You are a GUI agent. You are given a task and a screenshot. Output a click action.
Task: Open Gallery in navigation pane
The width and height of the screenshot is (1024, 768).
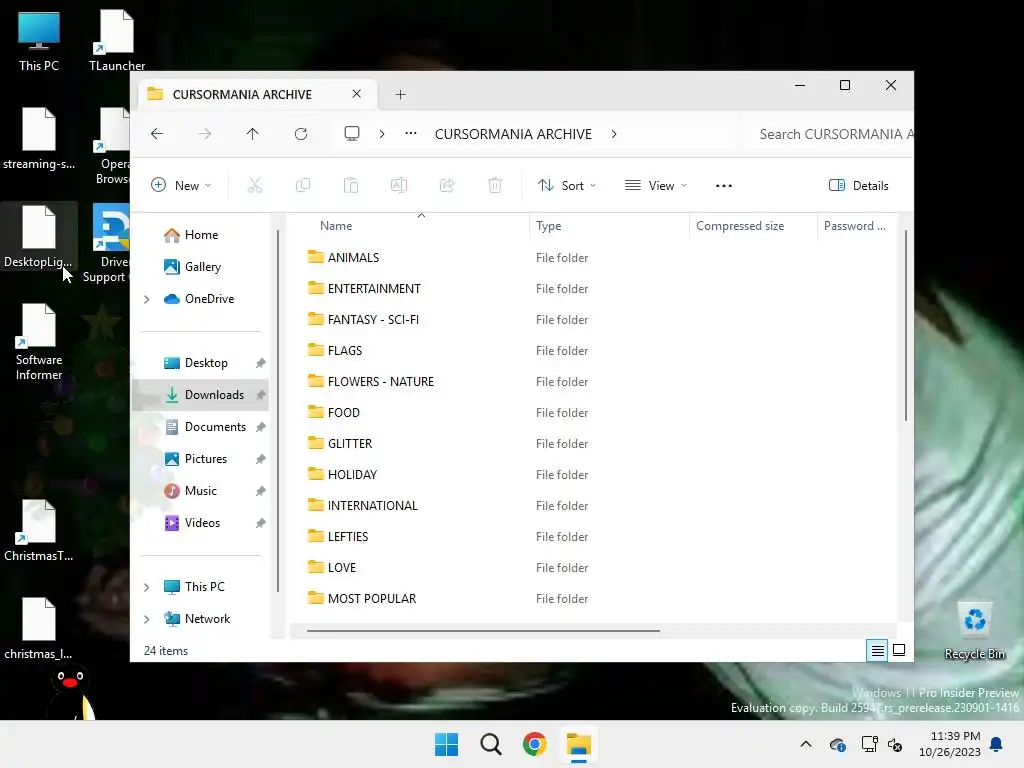[202, 266]
